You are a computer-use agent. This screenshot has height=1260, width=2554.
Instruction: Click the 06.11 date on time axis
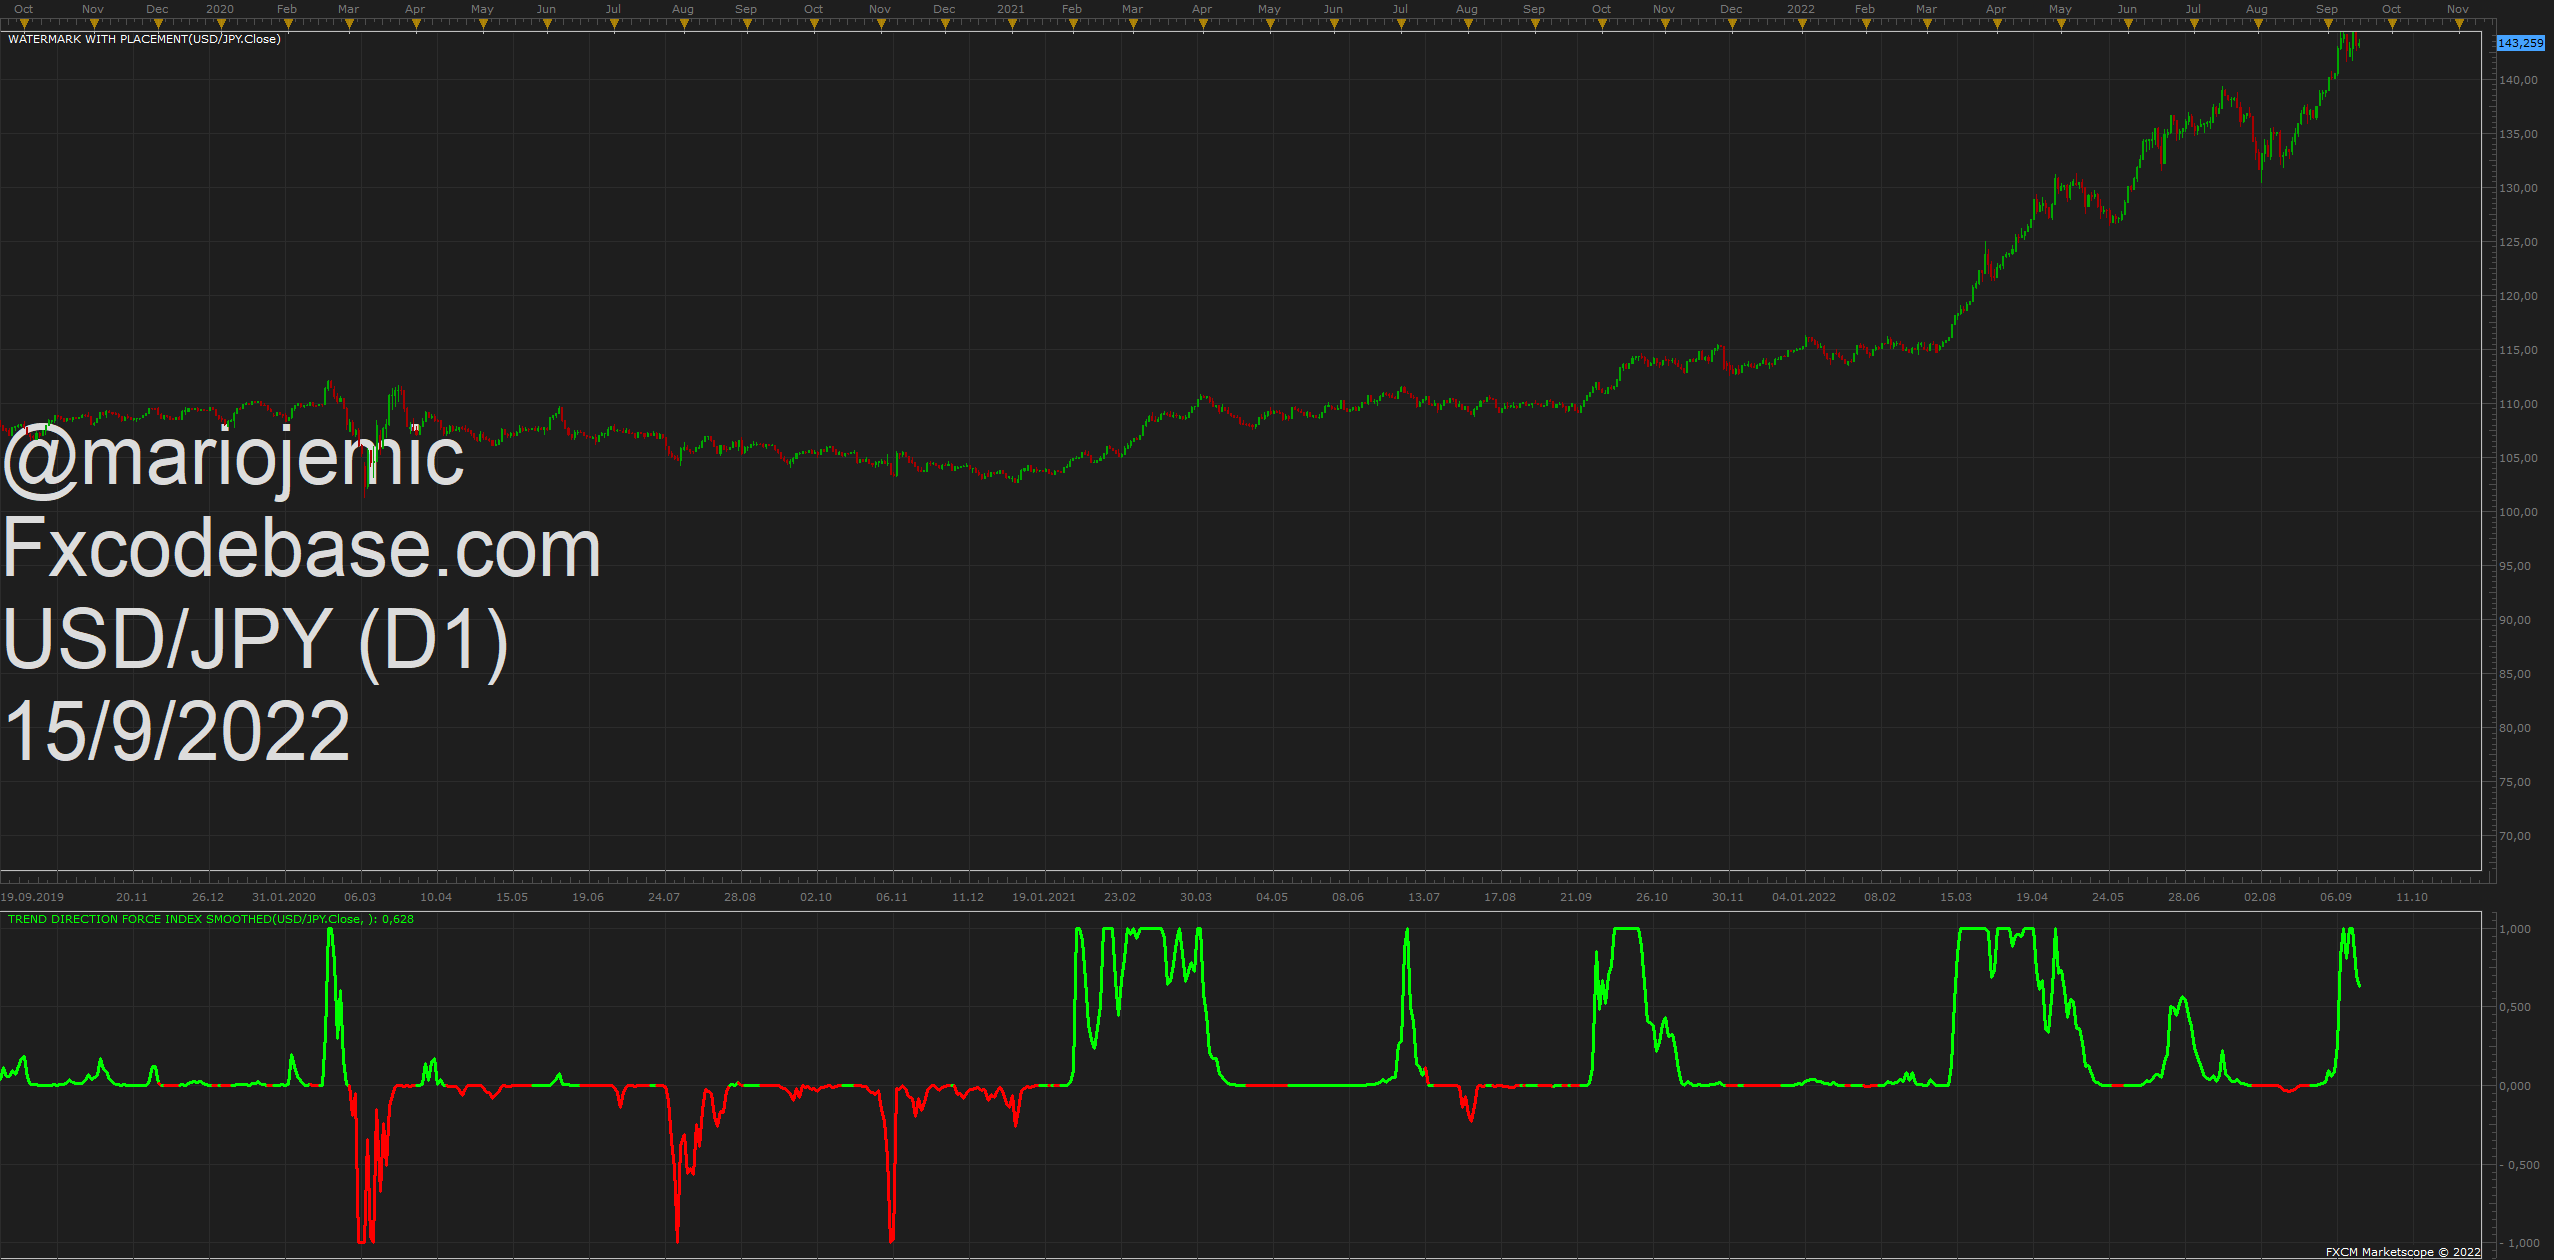[x=892, y=897]
